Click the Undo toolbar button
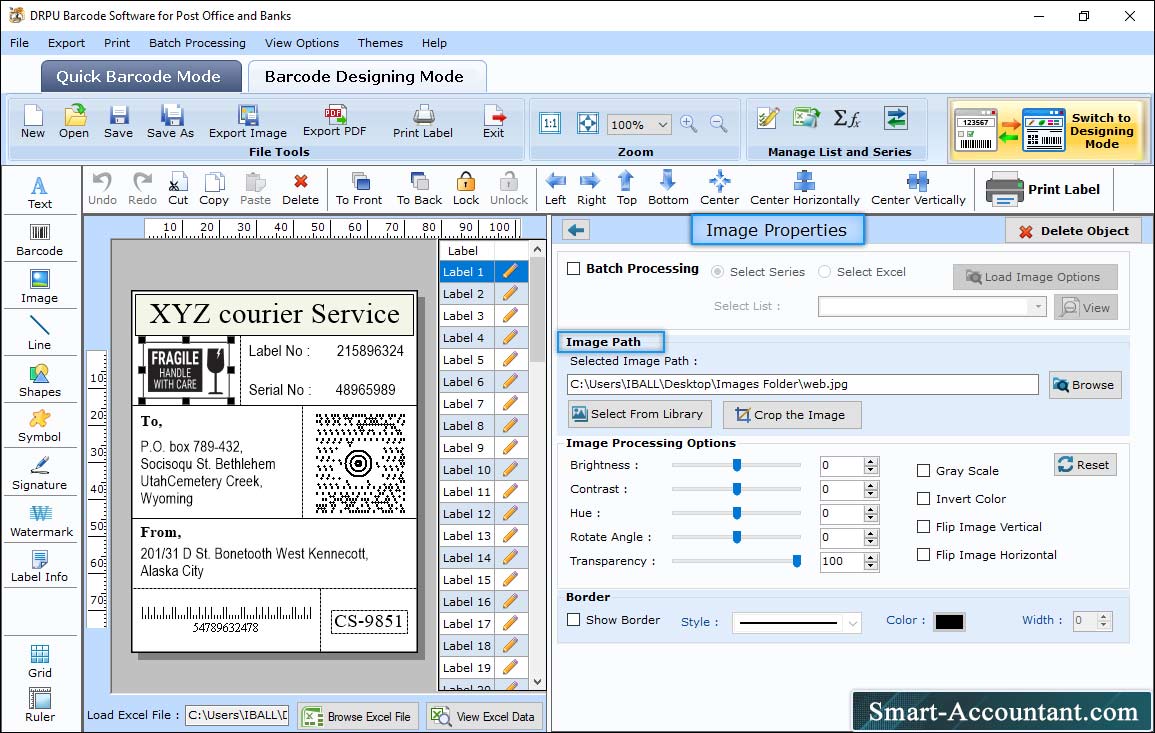This screenshot has width=1155, height=733. (102, 189)
